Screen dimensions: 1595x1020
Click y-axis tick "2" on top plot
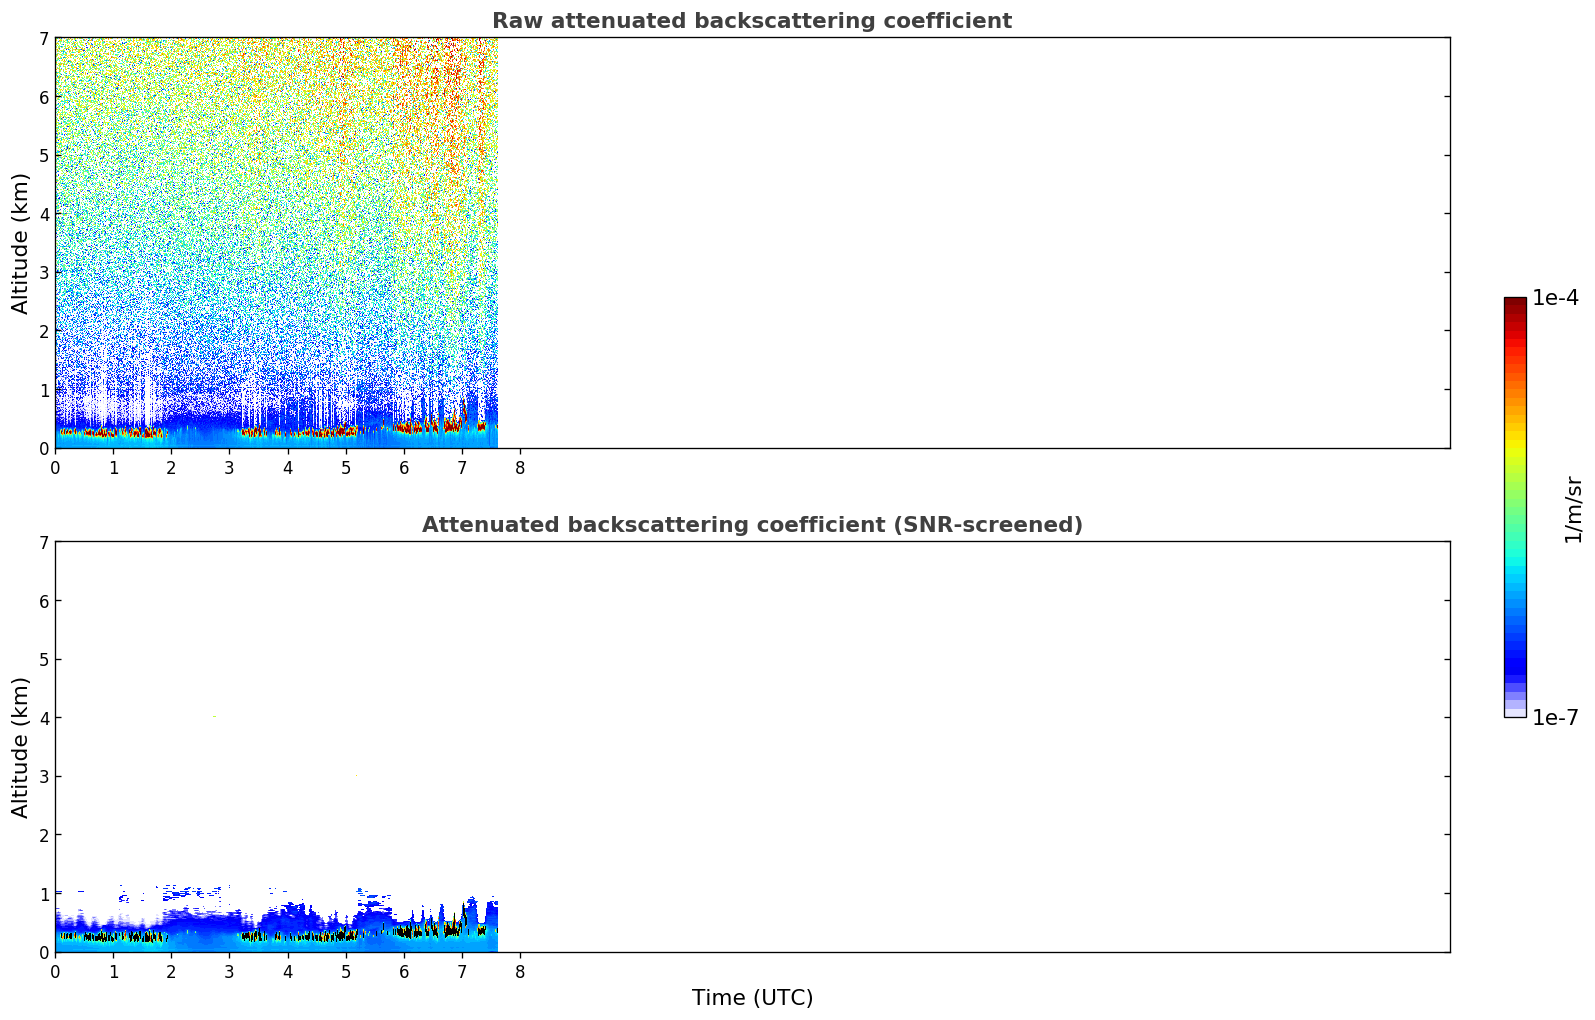pos(43,331)
